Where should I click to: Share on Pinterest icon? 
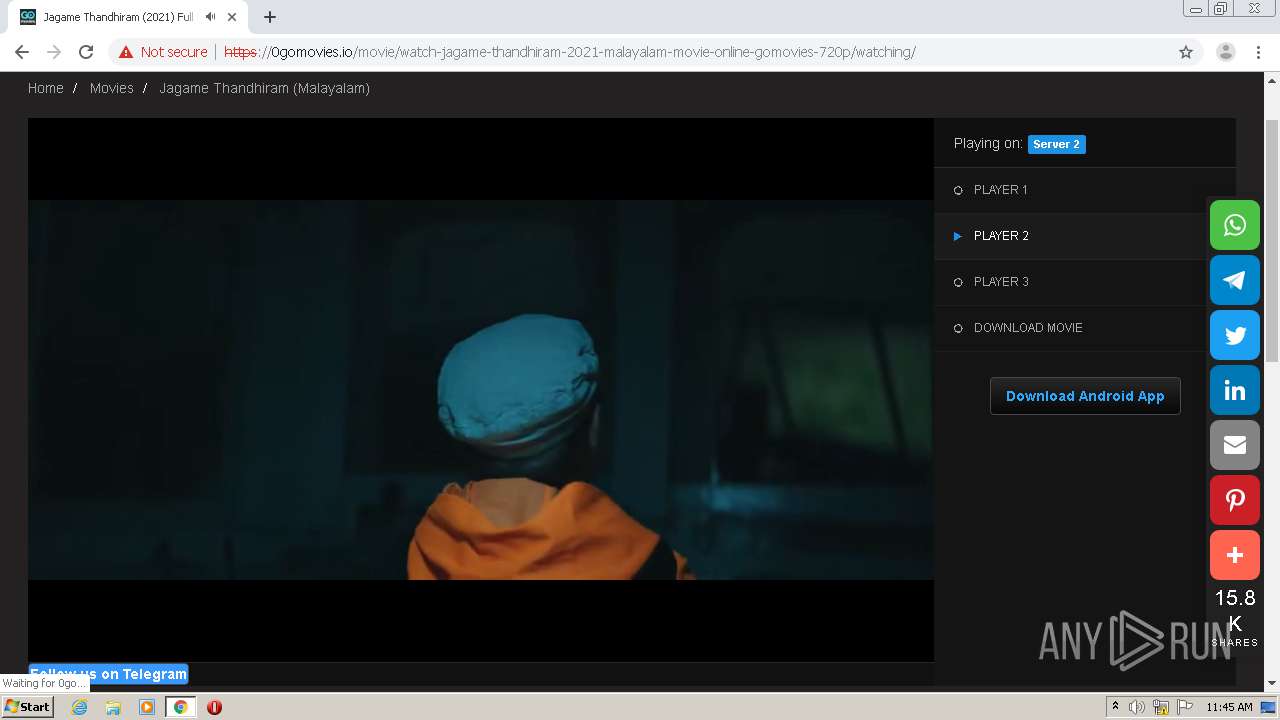click(x=1235, y=500)
